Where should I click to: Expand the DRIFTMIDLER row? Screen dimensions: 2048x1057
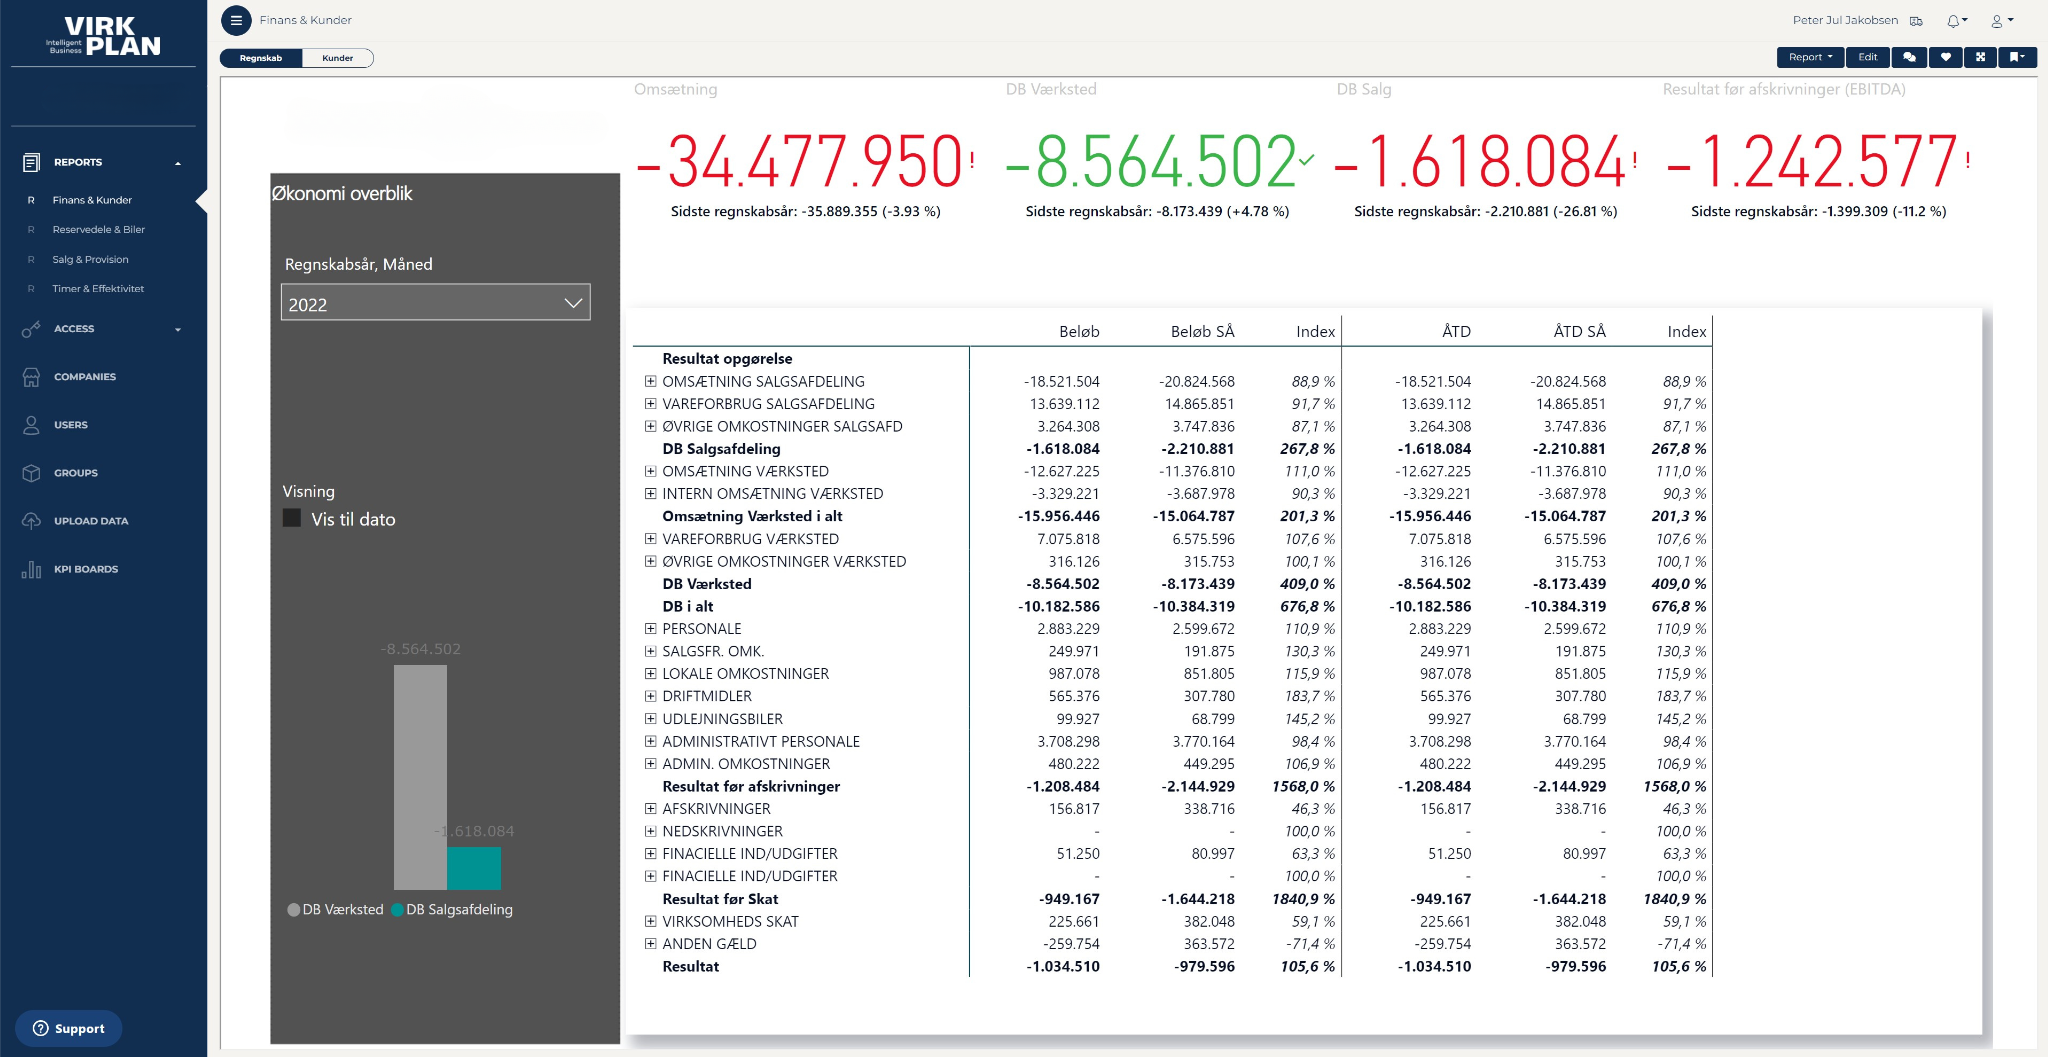[x=650, y=696]
